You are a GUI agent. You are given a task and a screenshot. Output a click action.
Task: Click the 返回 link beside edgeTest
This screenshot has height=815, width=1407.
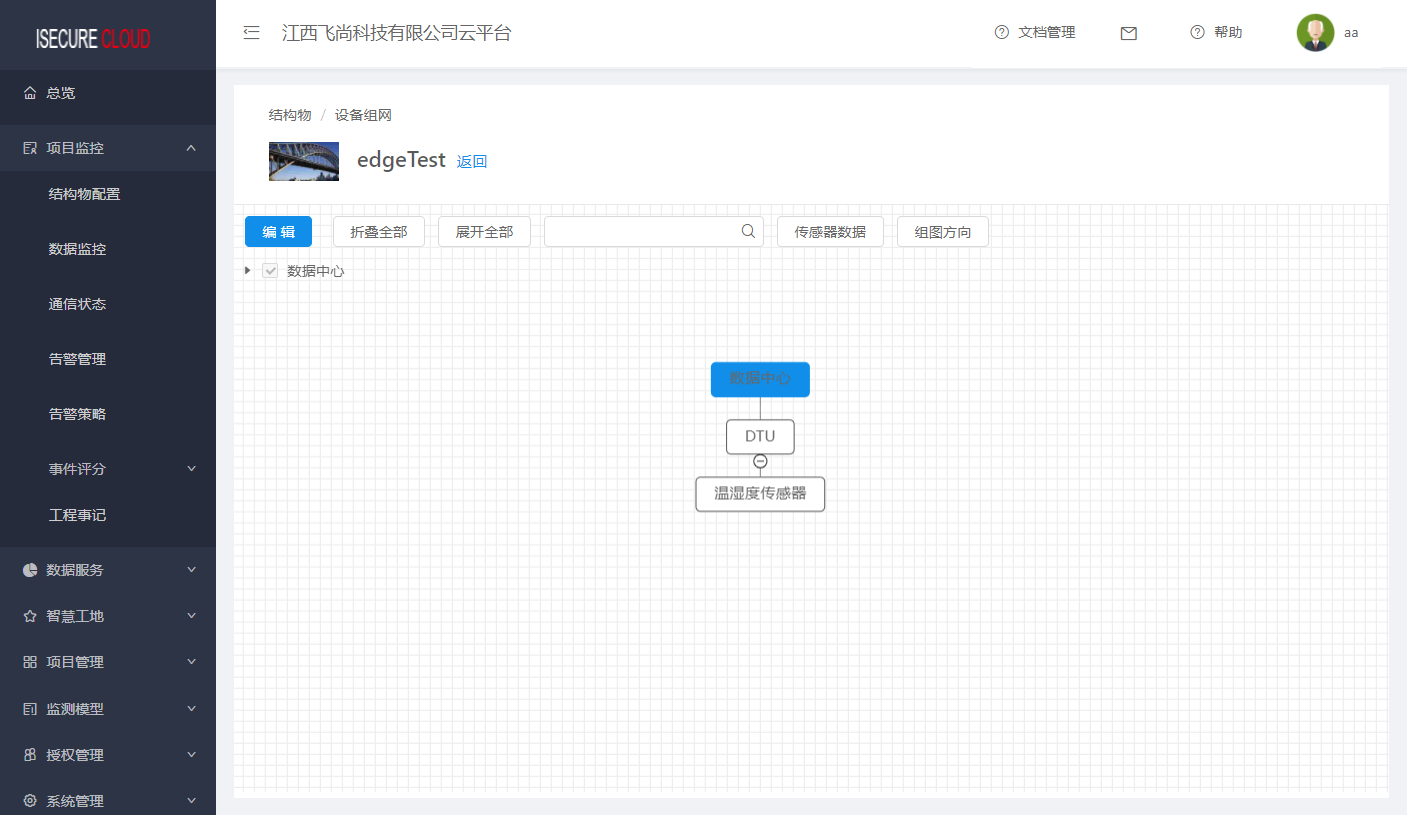[x=472, y=162]
